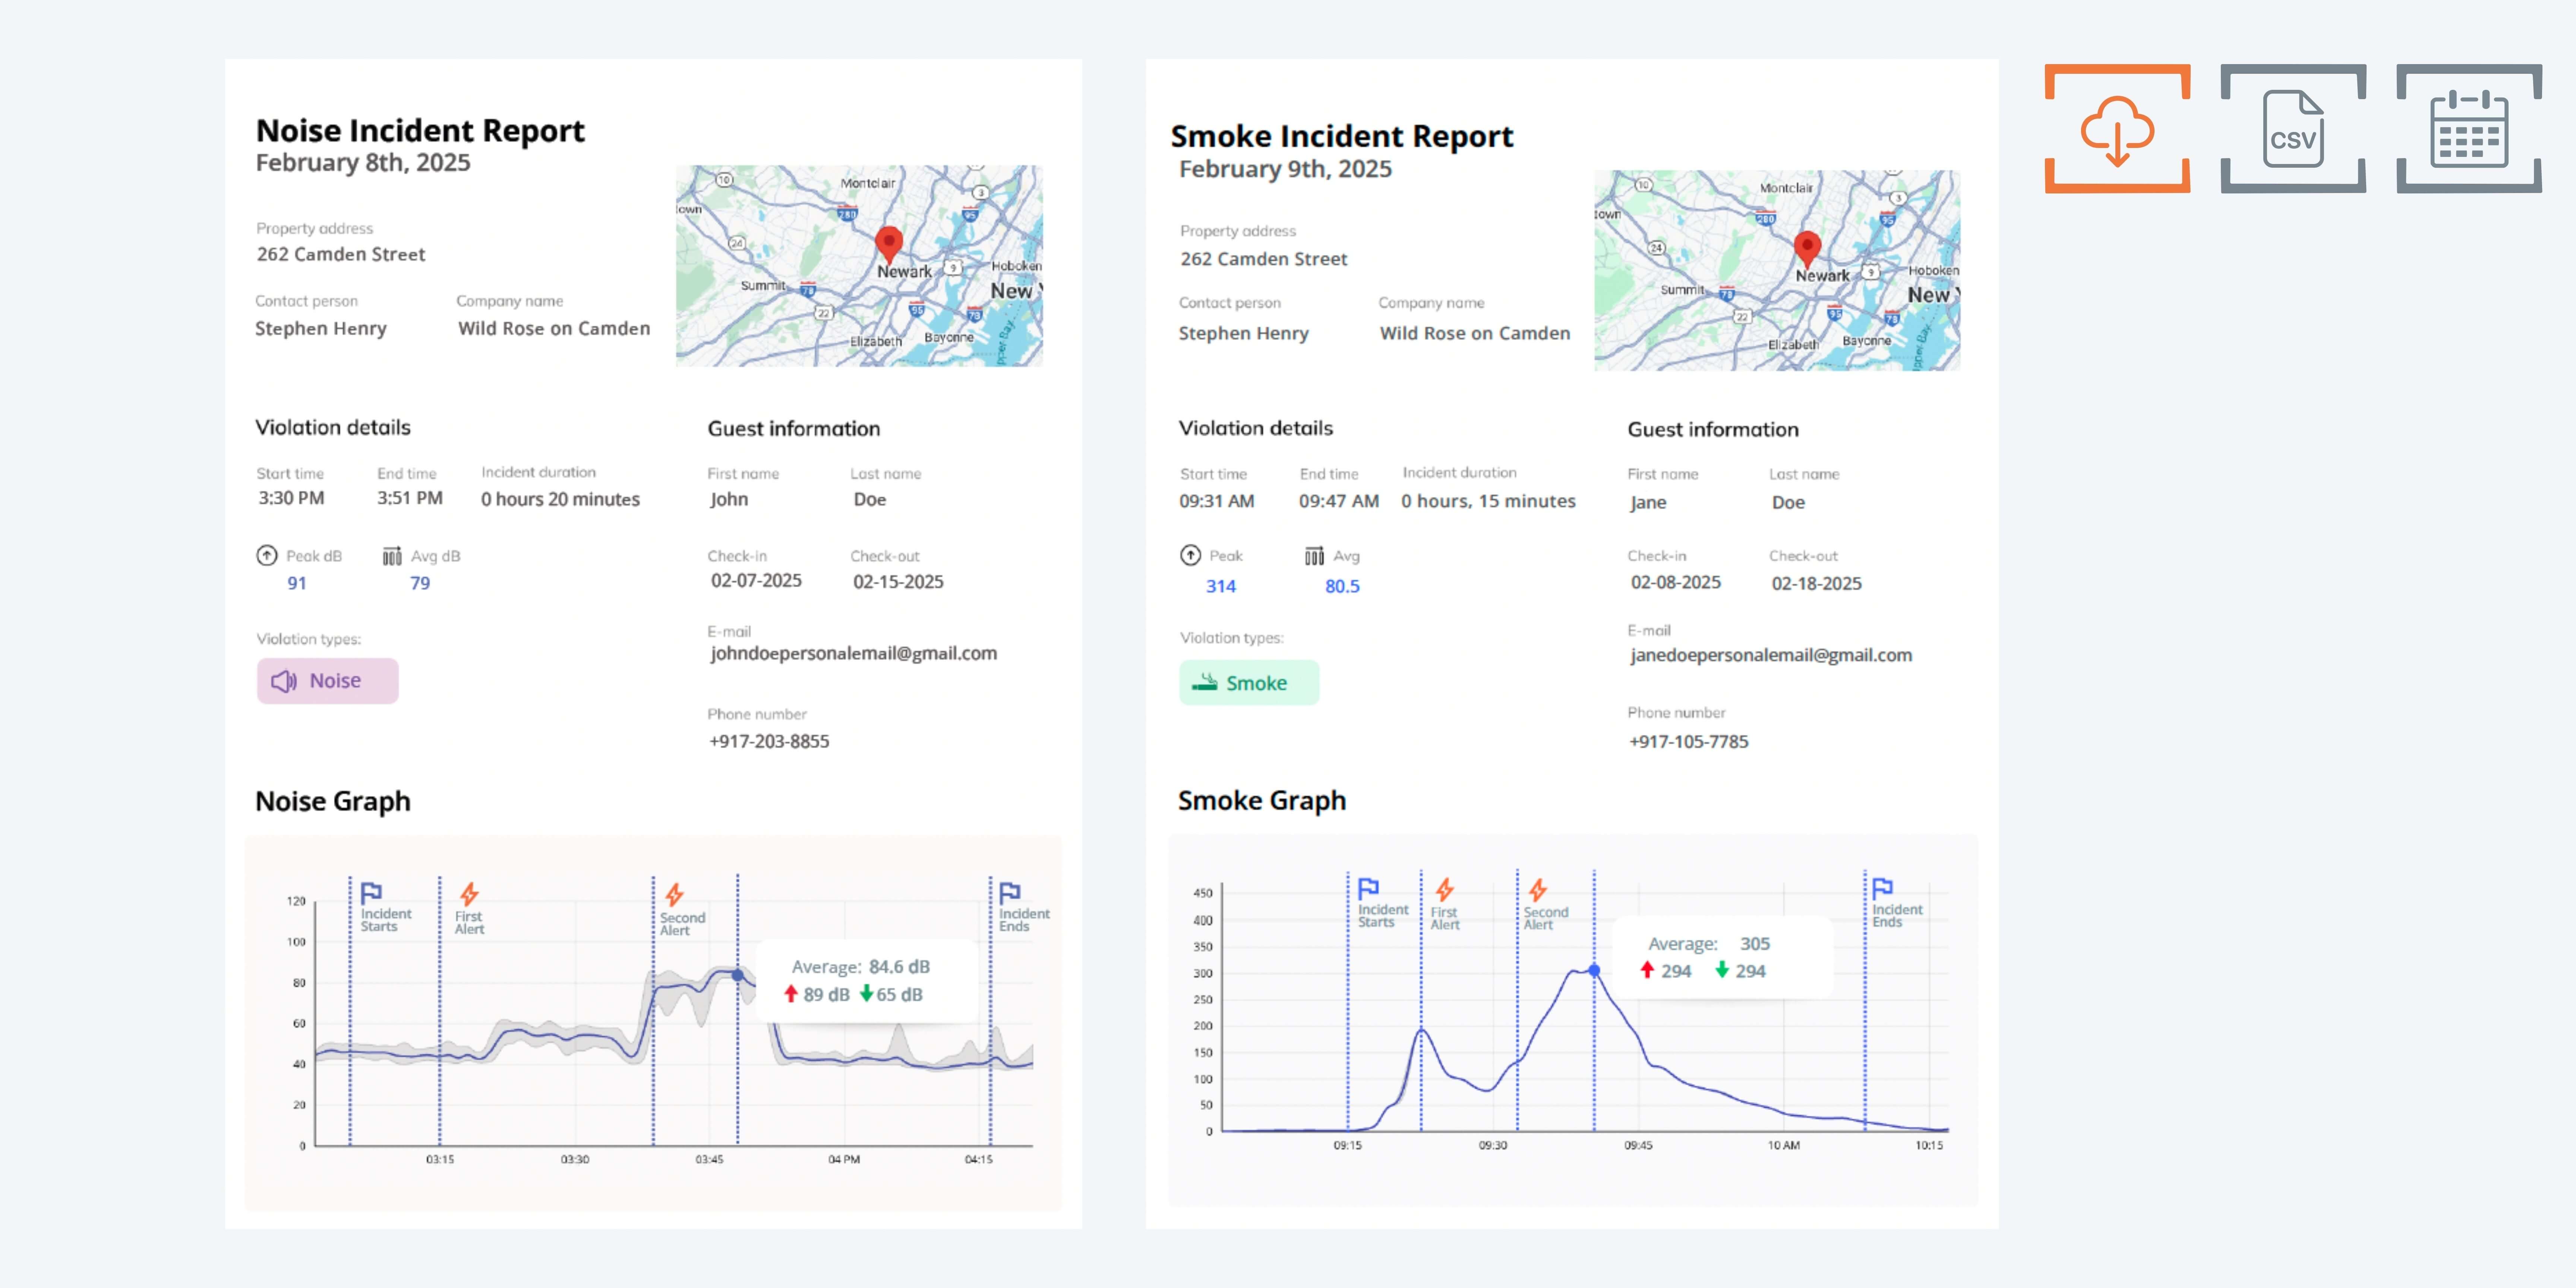The width and height of the screenshot is (2576, 1288).
Task: Click Incident Starts flag on smoke graph
Action: 1368,888
